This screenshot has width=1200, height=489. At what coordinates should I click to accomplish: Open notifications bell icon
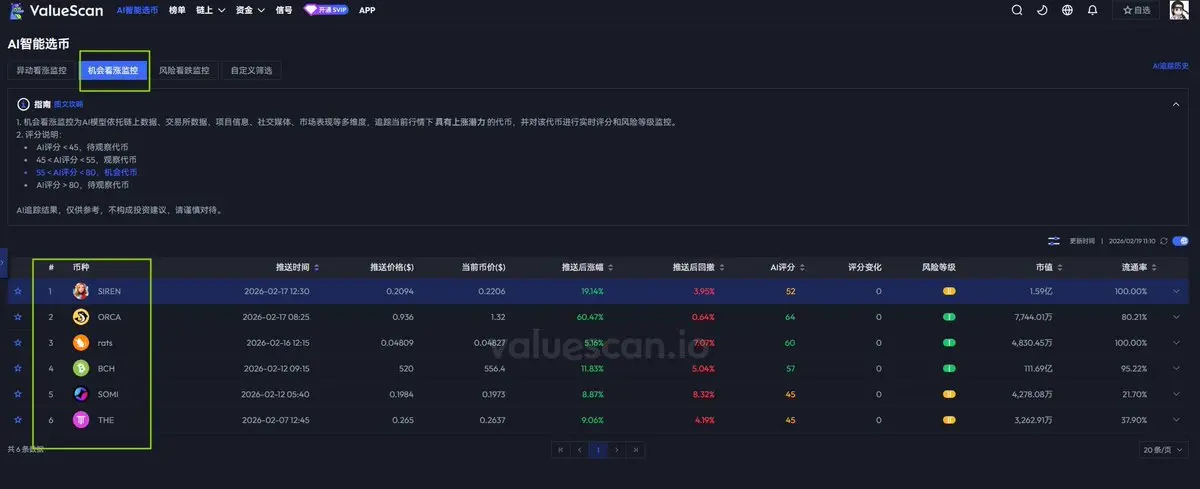click(1092, 10)
